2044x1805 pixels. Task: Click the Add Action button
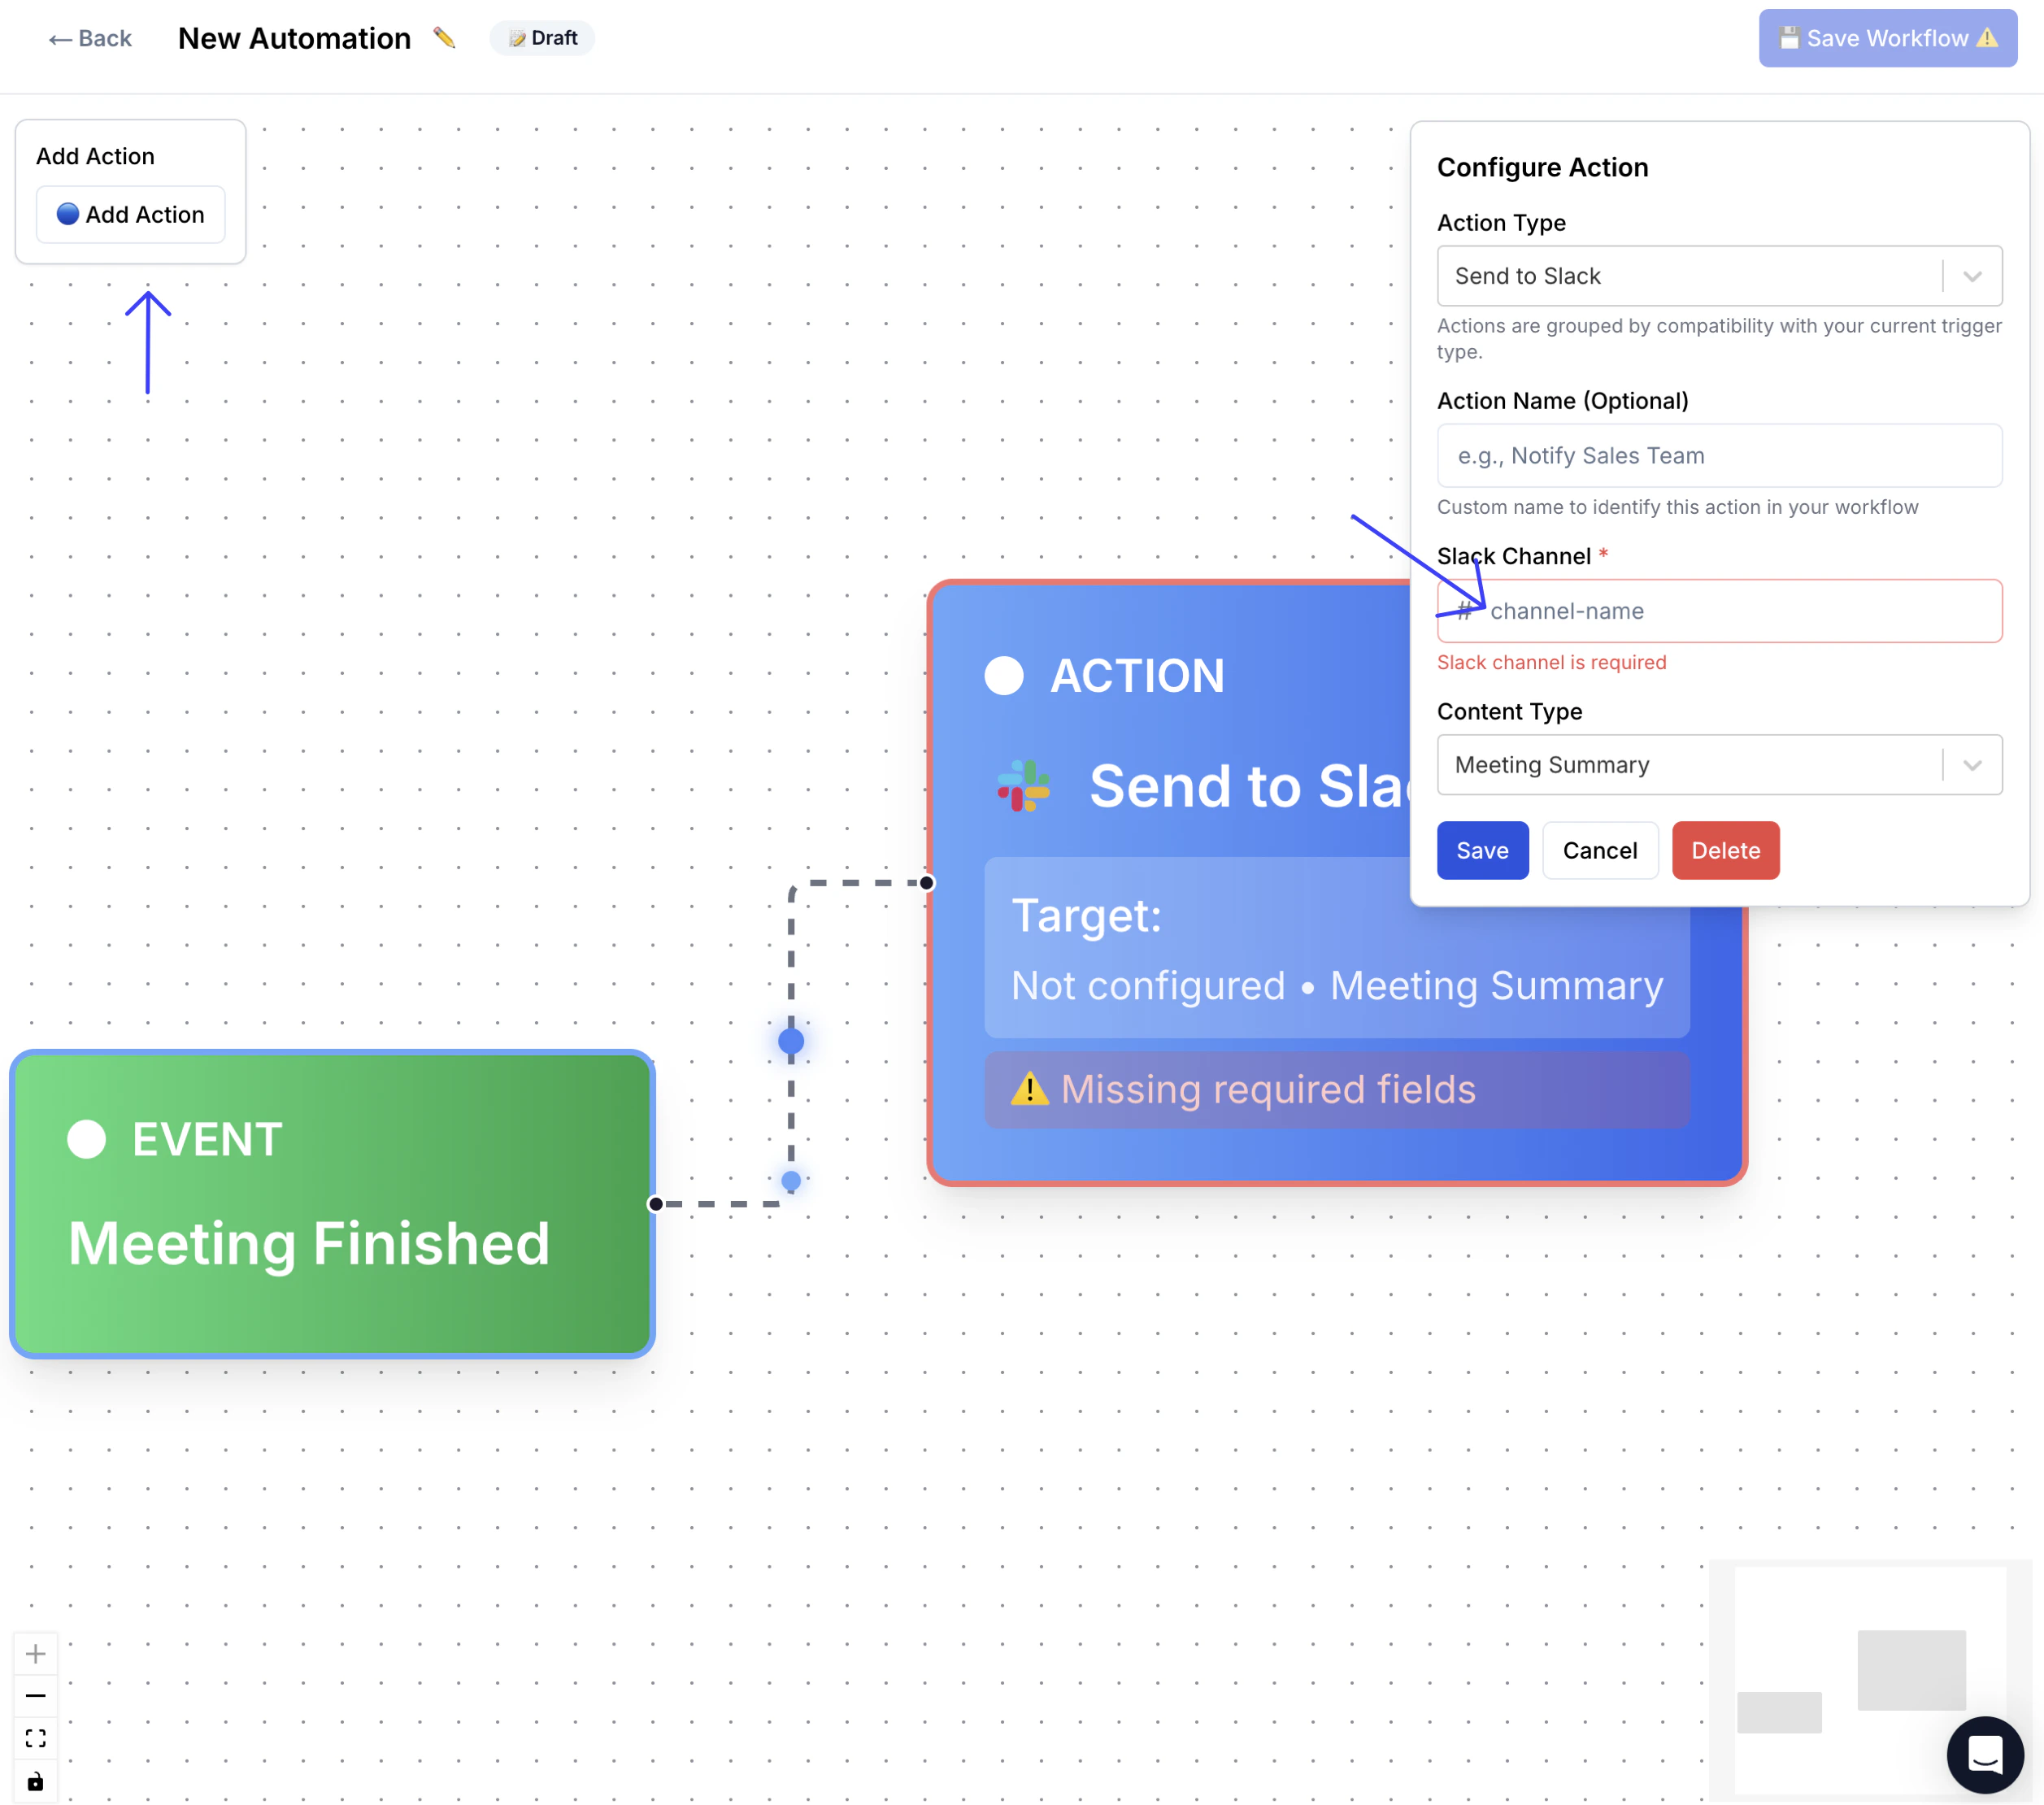click(x=131, y=214)
